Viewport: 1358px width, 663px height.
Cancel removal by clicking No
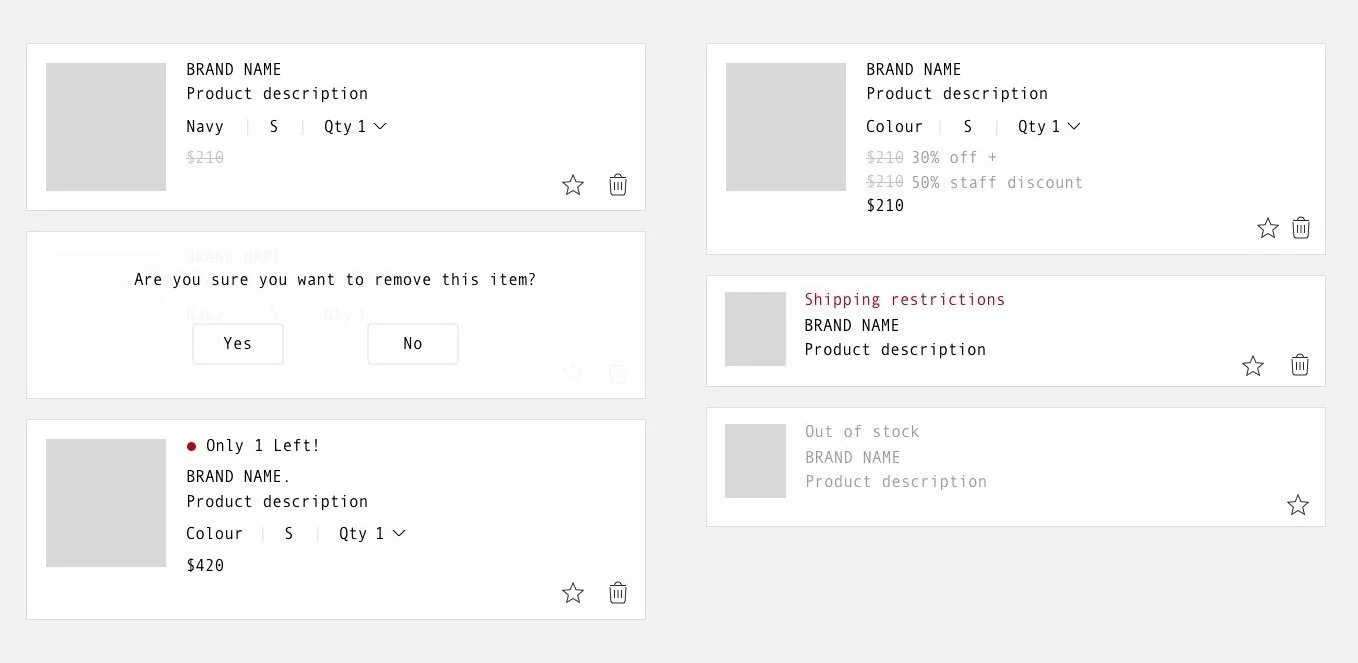coord(413,344)
